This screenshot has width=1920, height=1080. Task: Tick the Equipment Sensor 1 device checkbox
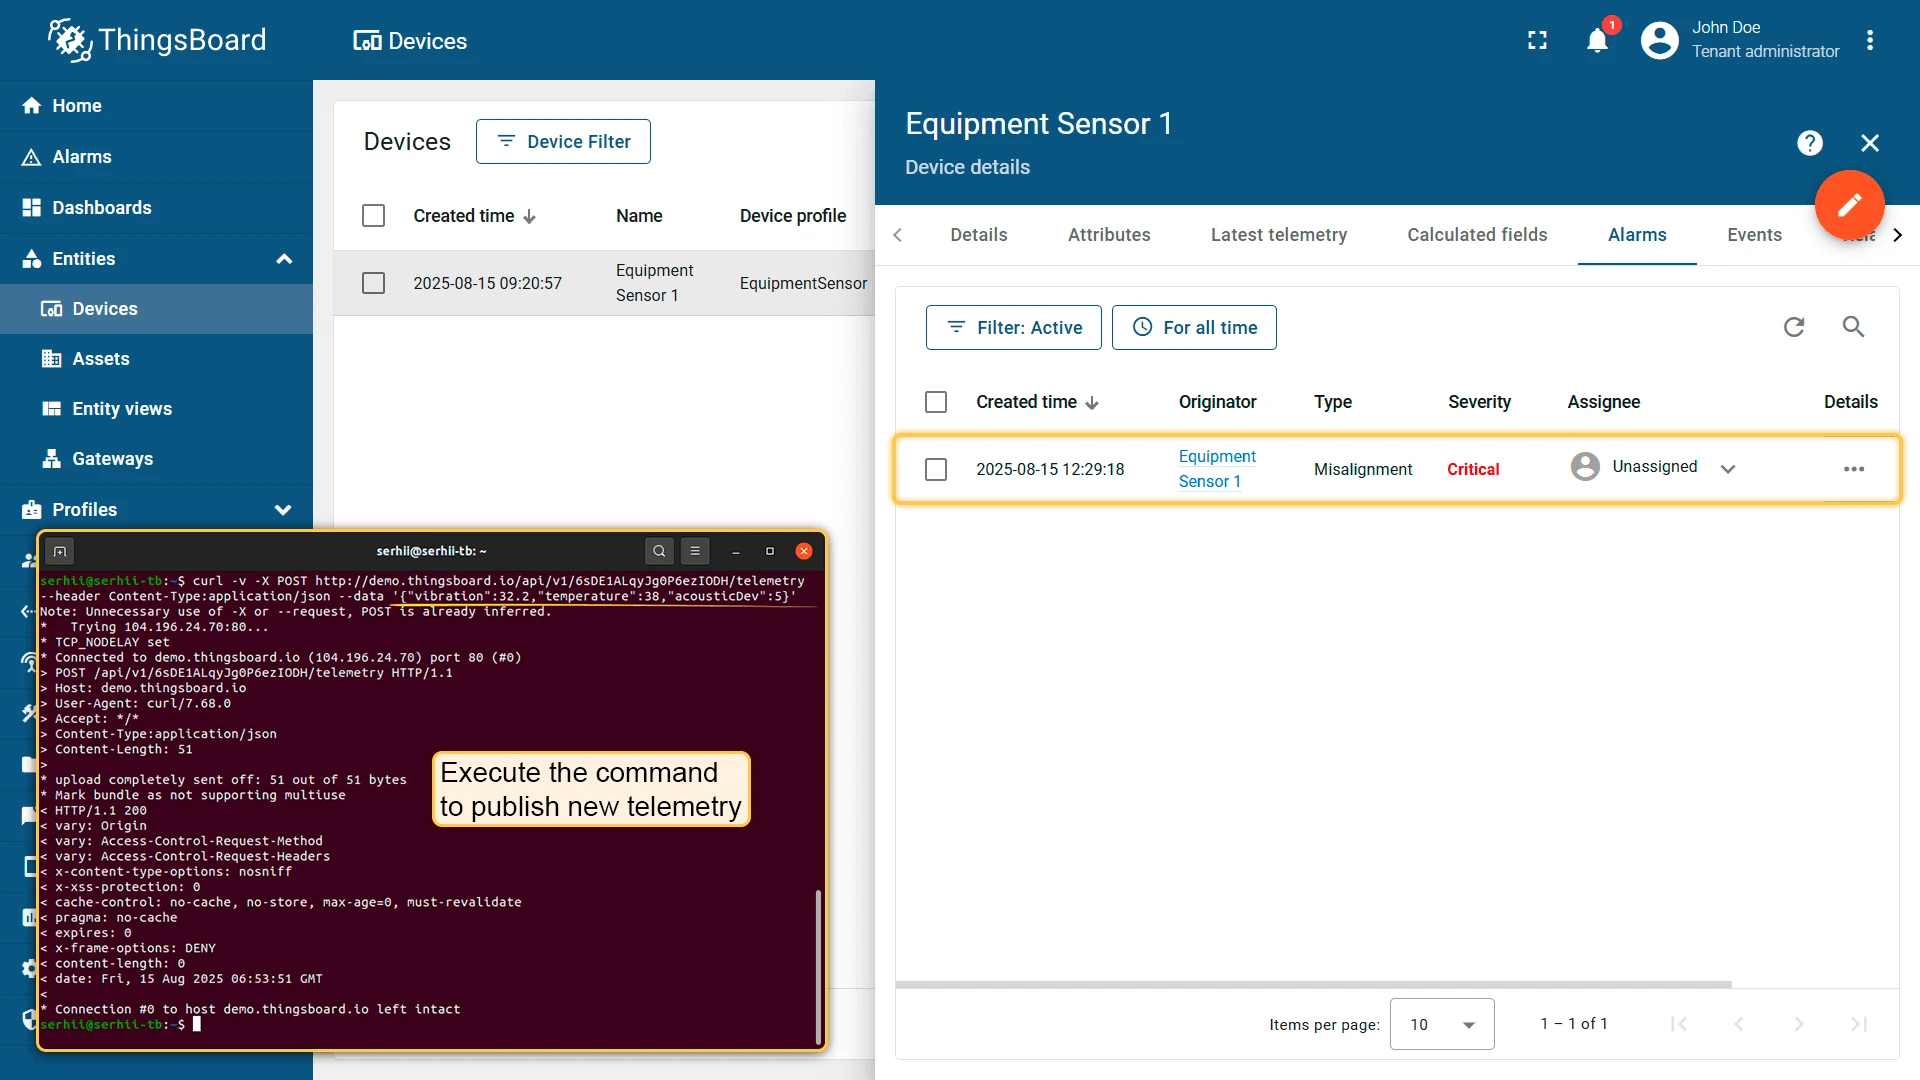click(x=373, y=283)
